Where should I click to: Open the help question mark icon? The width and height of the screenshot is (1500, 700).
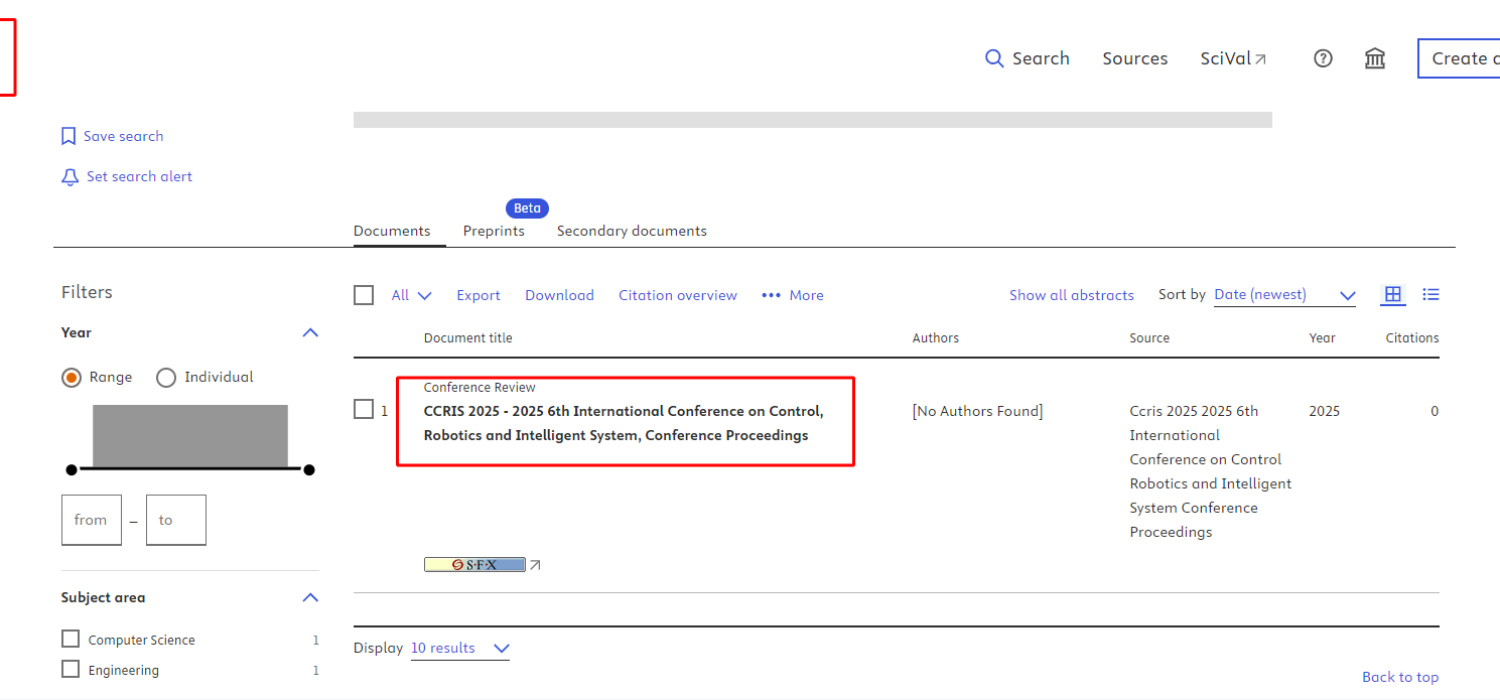click(x=1323, y=58)
